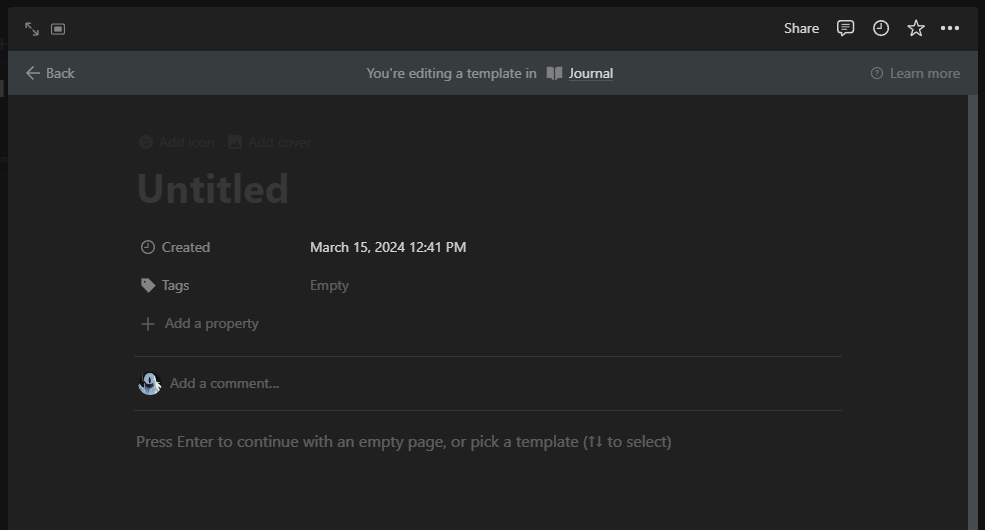Click the expand to full page icon

32,29
